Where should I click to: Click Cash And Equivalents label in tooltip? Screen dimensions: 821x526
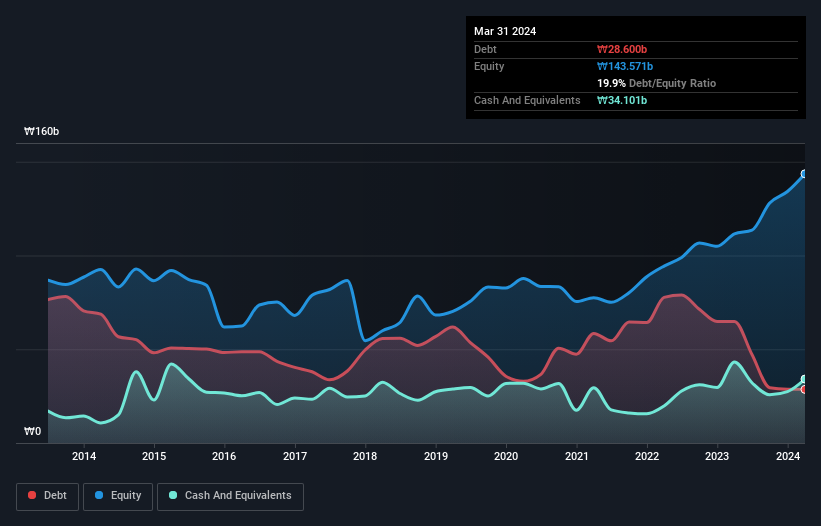pos(527,100)
